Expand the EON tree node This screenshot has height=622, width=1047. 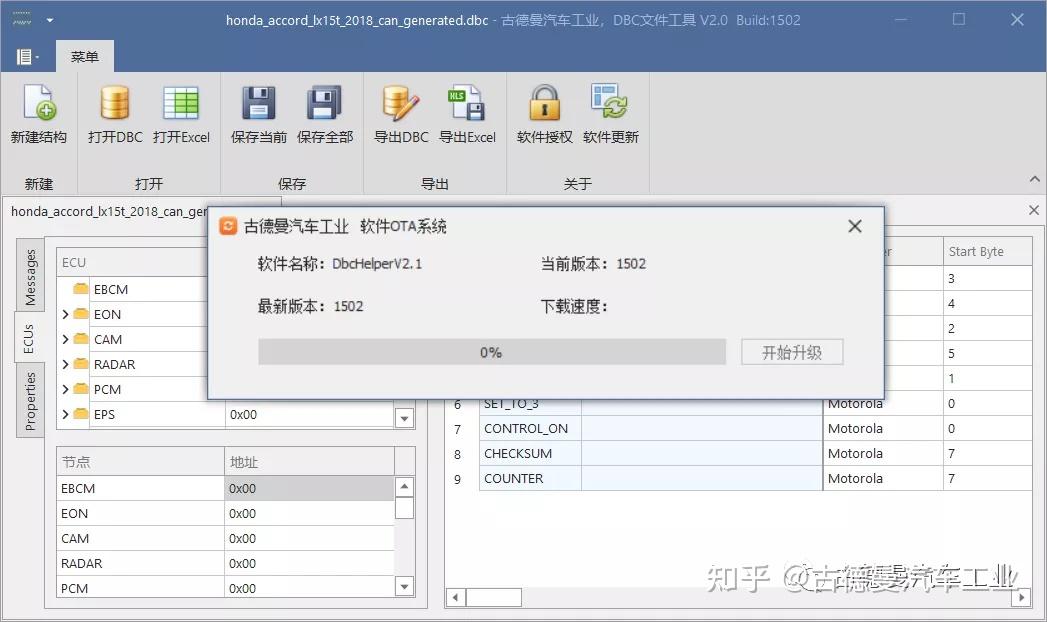[x=65, y=314]
